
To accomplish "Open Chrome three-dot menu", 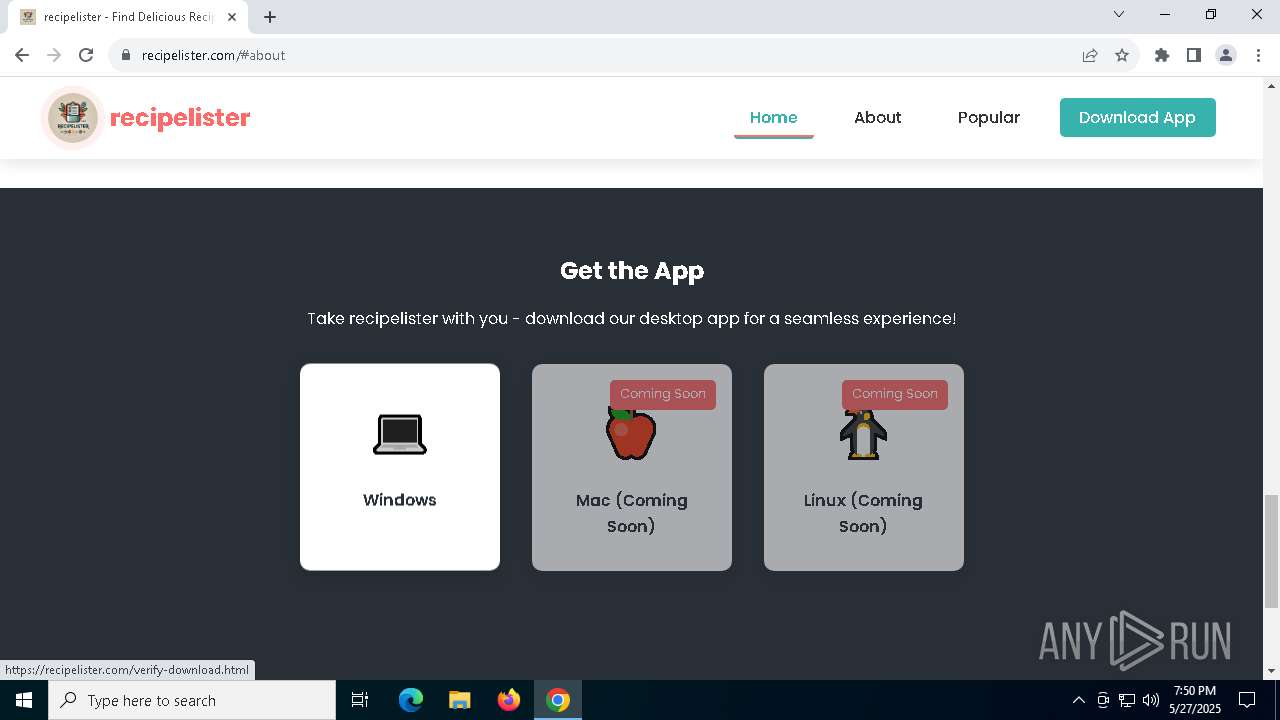I will pos(1258,55).
